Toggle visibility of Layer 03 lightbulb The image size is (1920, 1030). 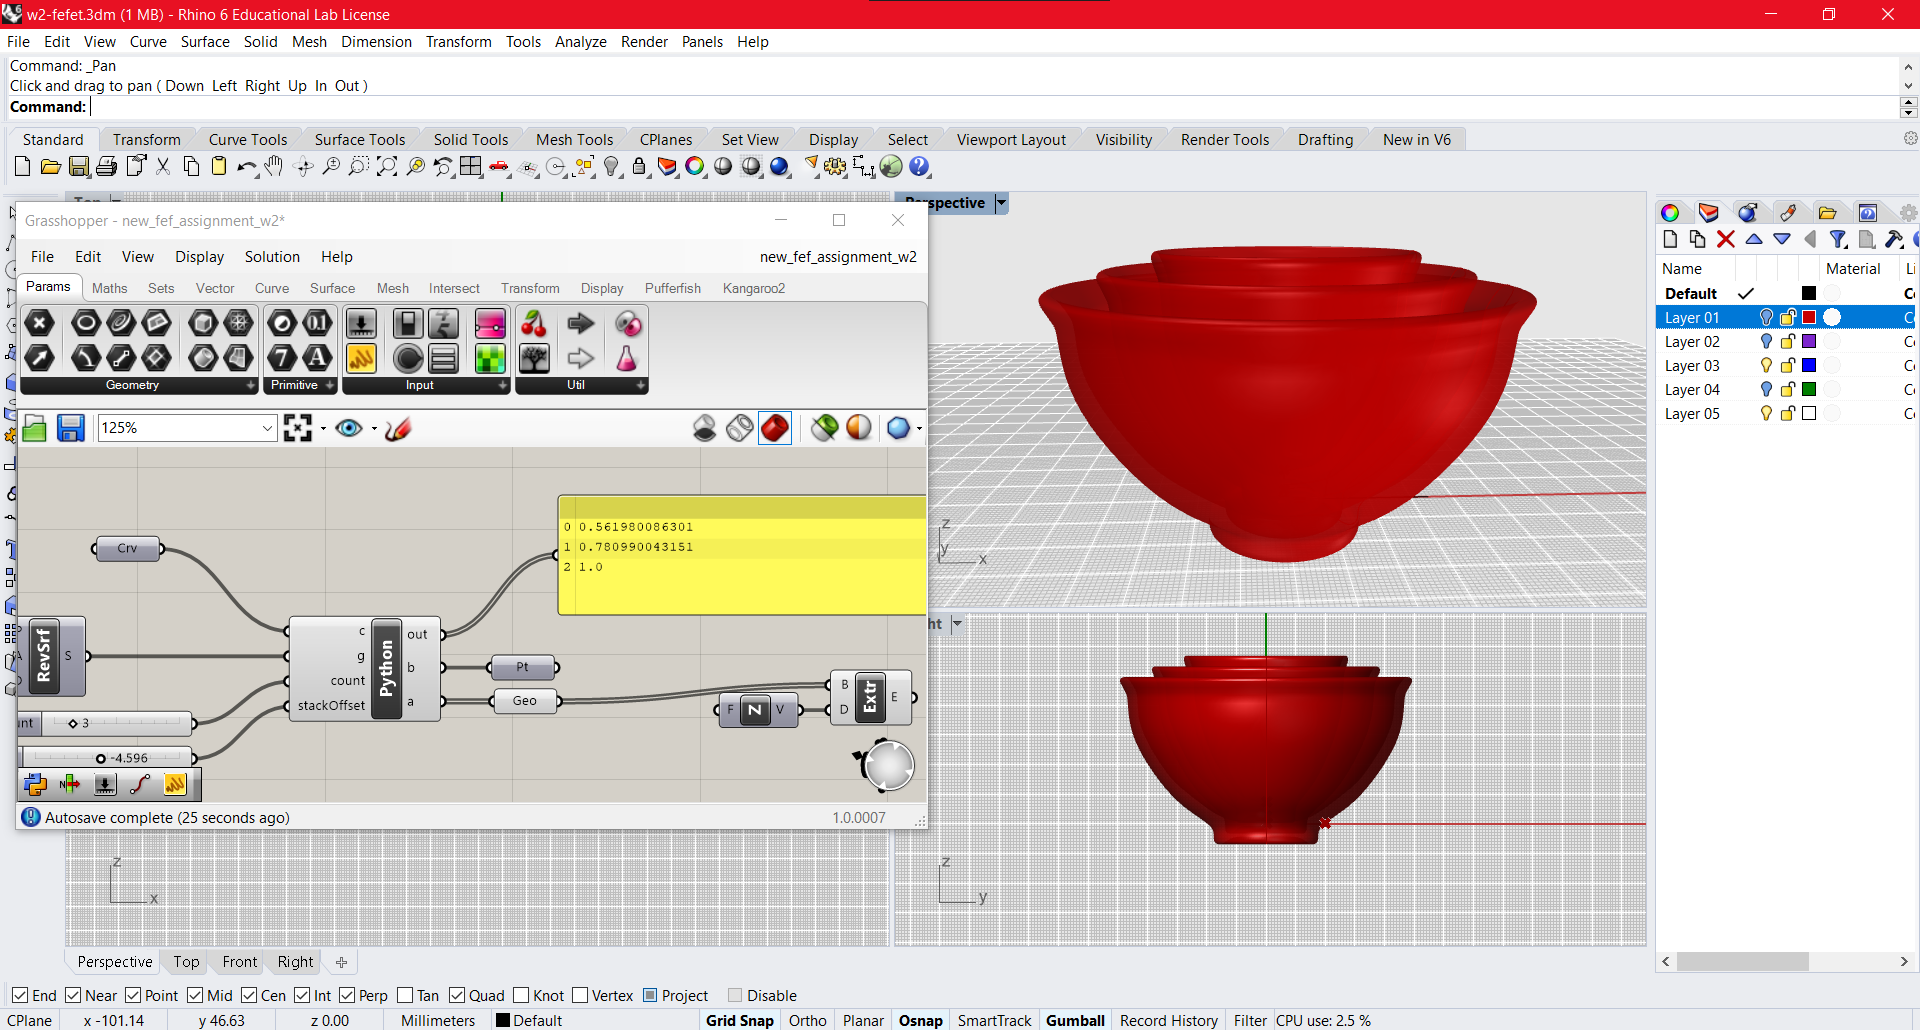pyautogui.click(x=1766, y=365)
